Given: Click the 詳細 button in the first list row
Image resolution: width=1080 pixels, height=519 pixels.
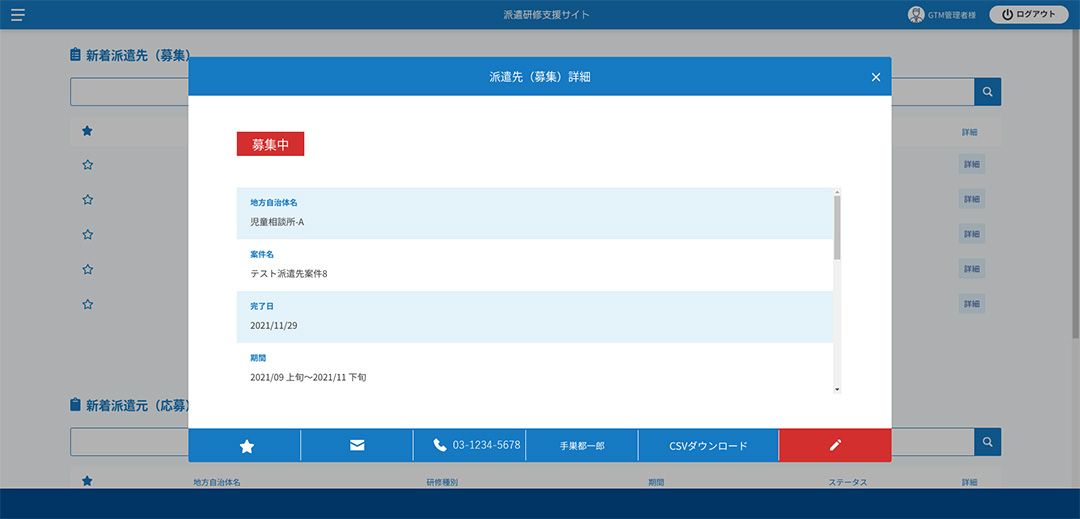Looking at the screenshot, I should pos(971,165).
